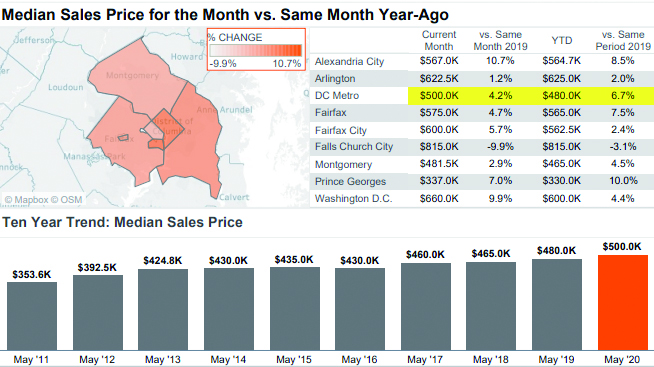Click the May '15 bar showing $435.0K
Viewport: 654px width, 367px height.
coord(294,309)
